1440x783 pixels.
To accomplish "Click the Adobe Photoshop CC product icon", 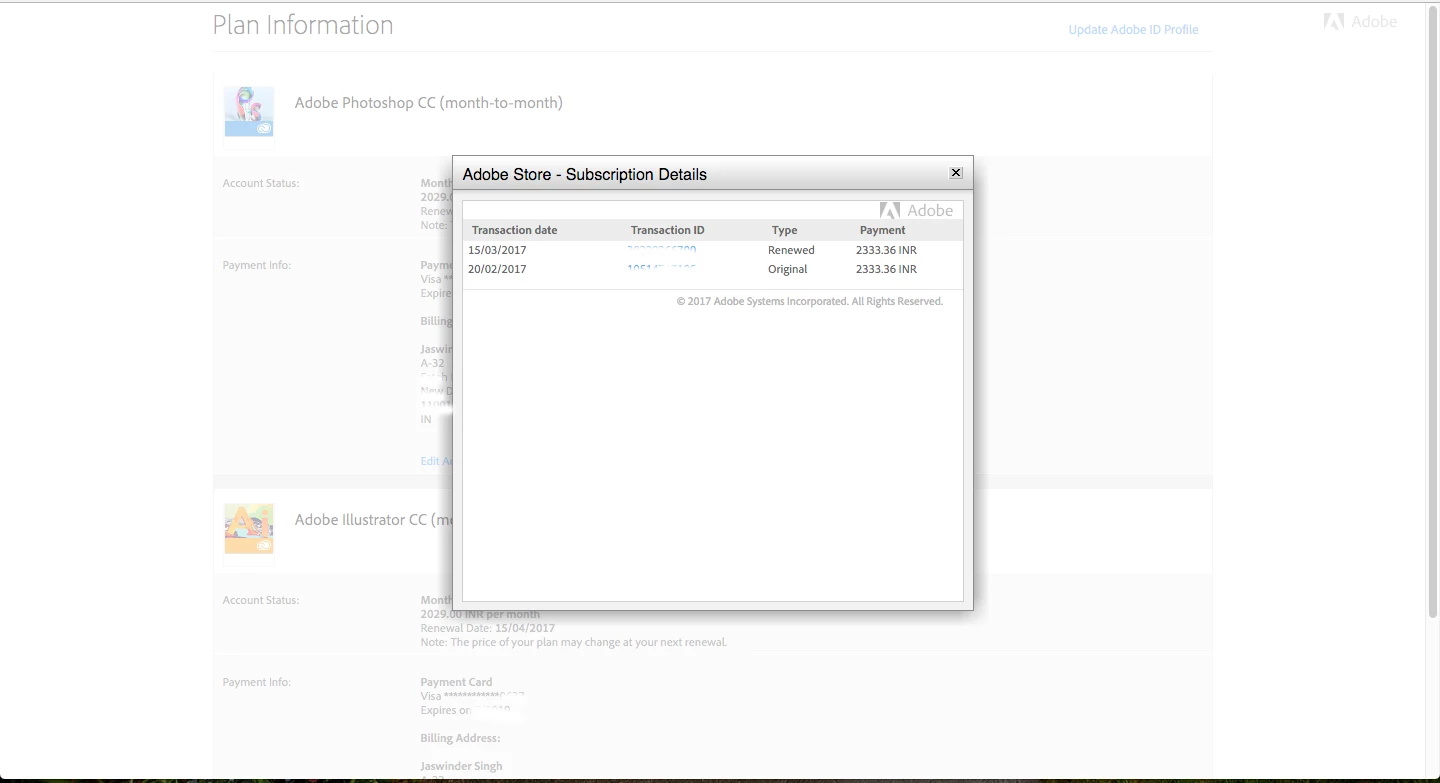I will tap(249, 111).
